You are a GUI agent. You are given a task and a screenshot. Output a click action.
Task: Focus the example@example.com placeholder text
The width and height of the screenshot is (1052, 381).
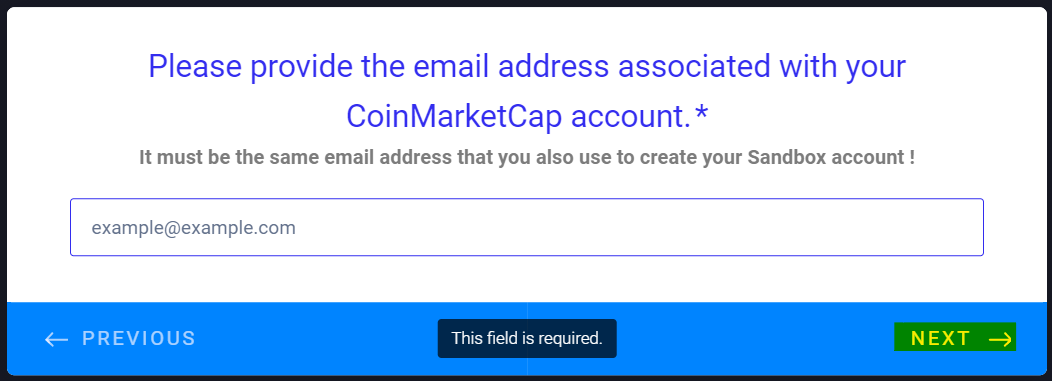point(193,228)
